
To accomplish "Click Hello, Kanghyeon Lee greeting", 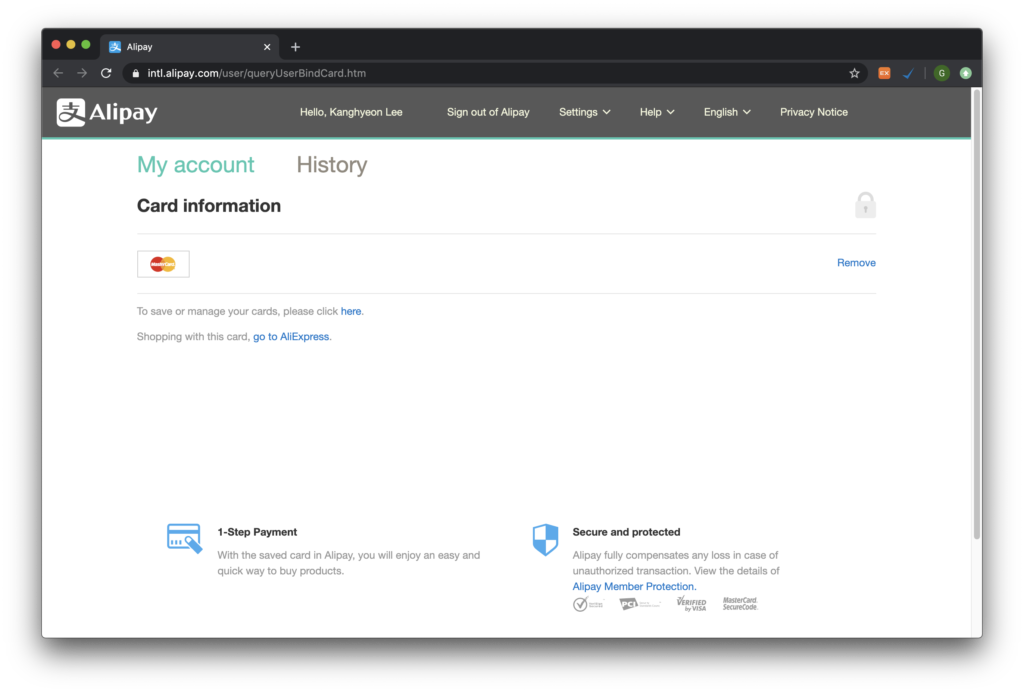I will 351,112.
